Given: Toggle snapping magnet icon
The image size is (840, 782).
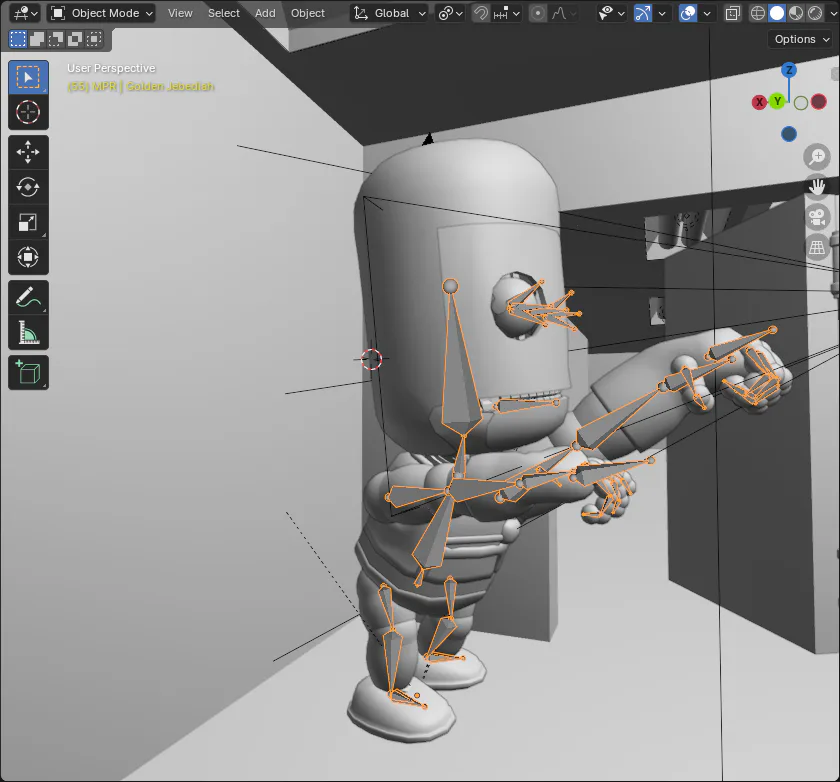Looking at the screenshot, I should click(x=481, y=13).
